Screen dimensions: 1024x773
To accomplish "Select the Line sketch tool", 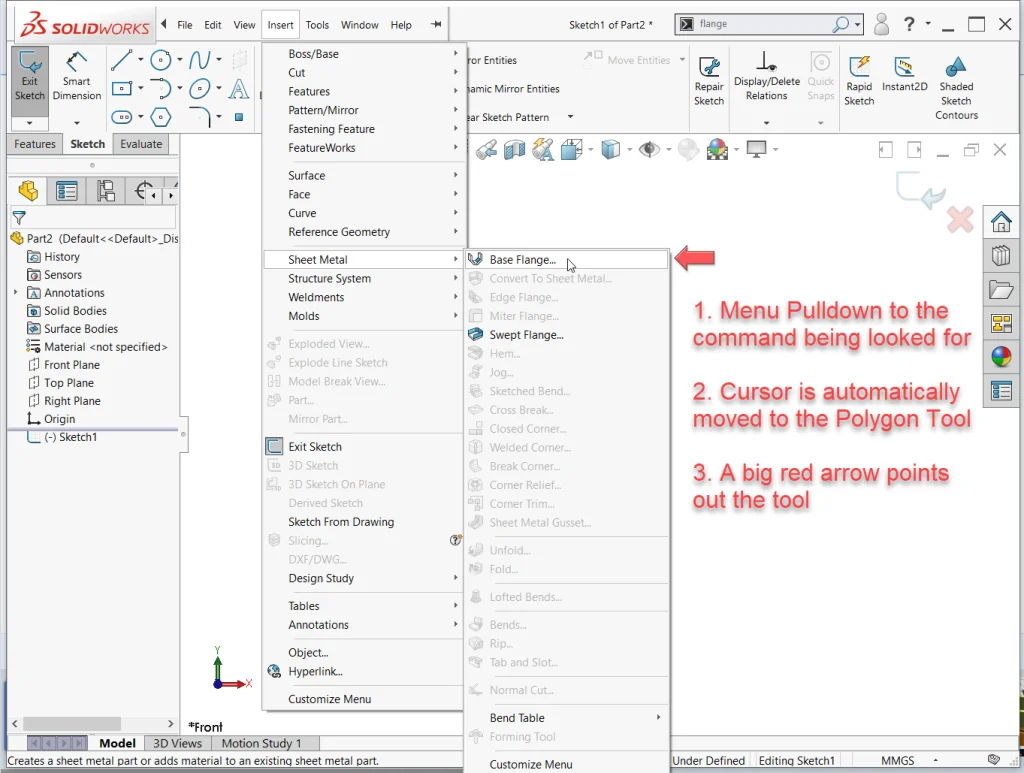I will [x=121, y=60].
